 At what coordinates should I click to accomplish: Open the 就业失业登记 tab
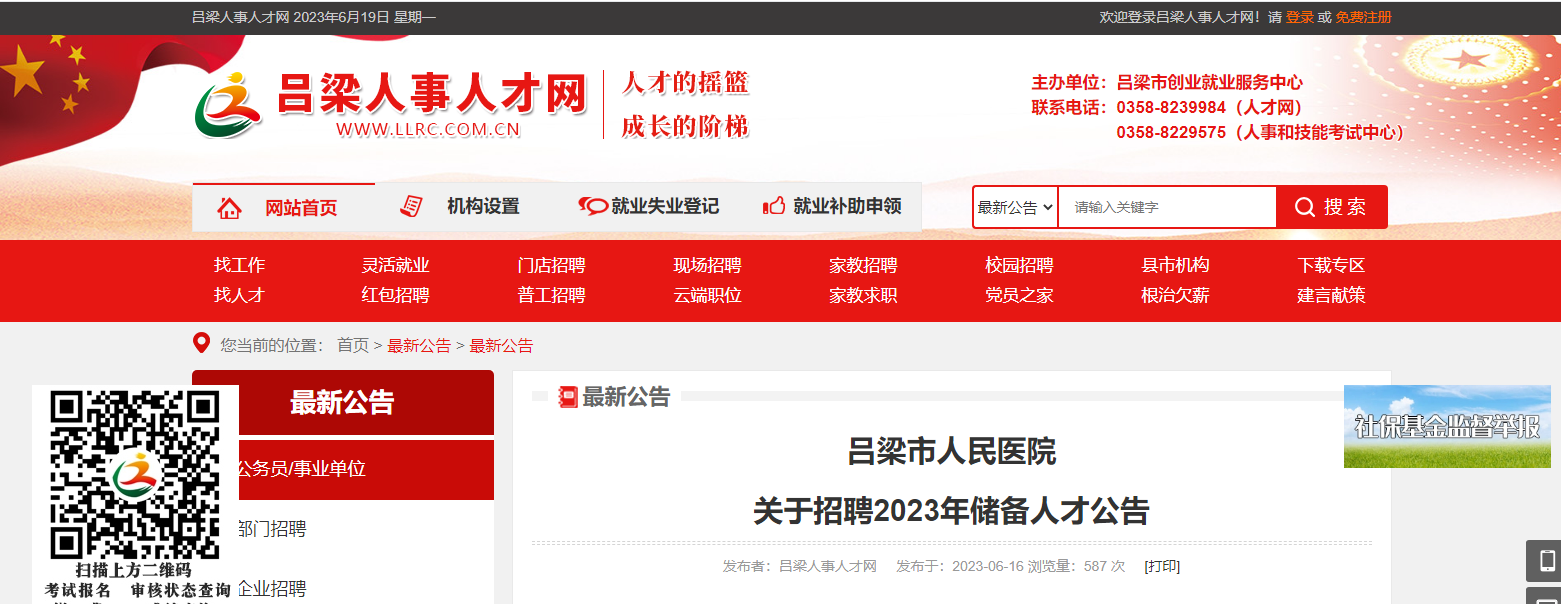(648, 207)
